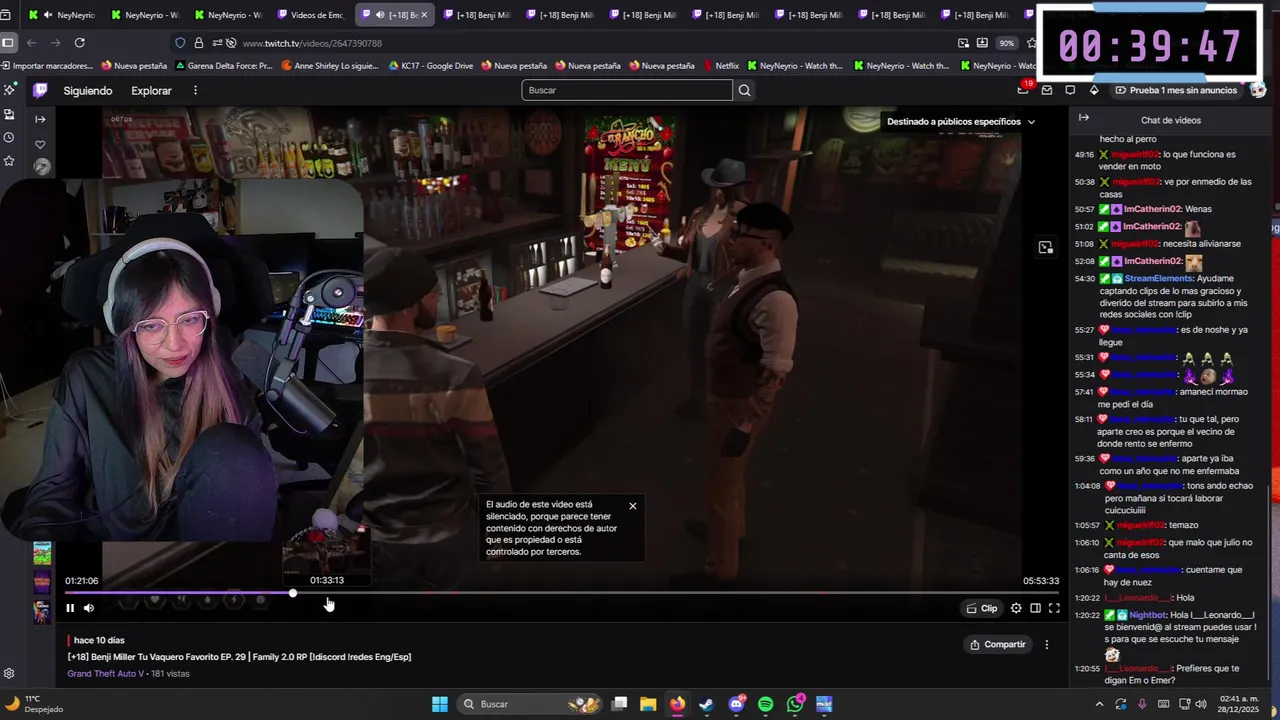The width and height of the screenshot is (1280, 720).
Task: Open the 11°C weather widget
Action: [x=33, y=704]
